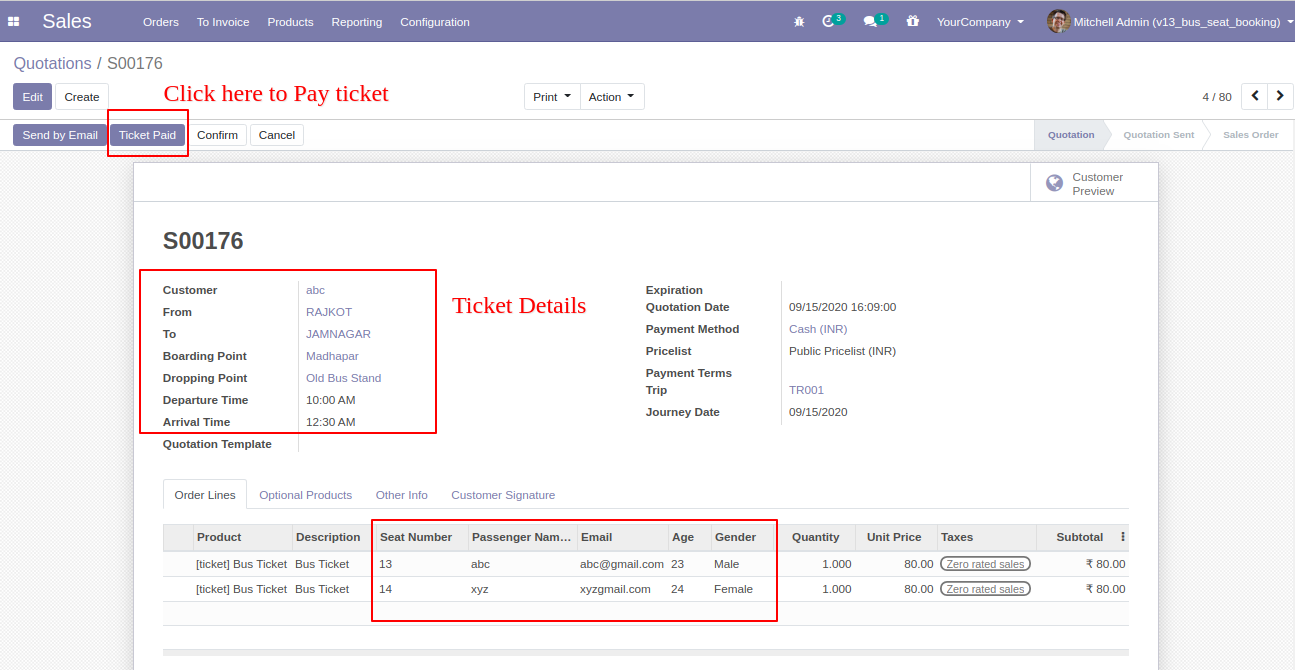Open the apps grid menu icon

(14, 21)
